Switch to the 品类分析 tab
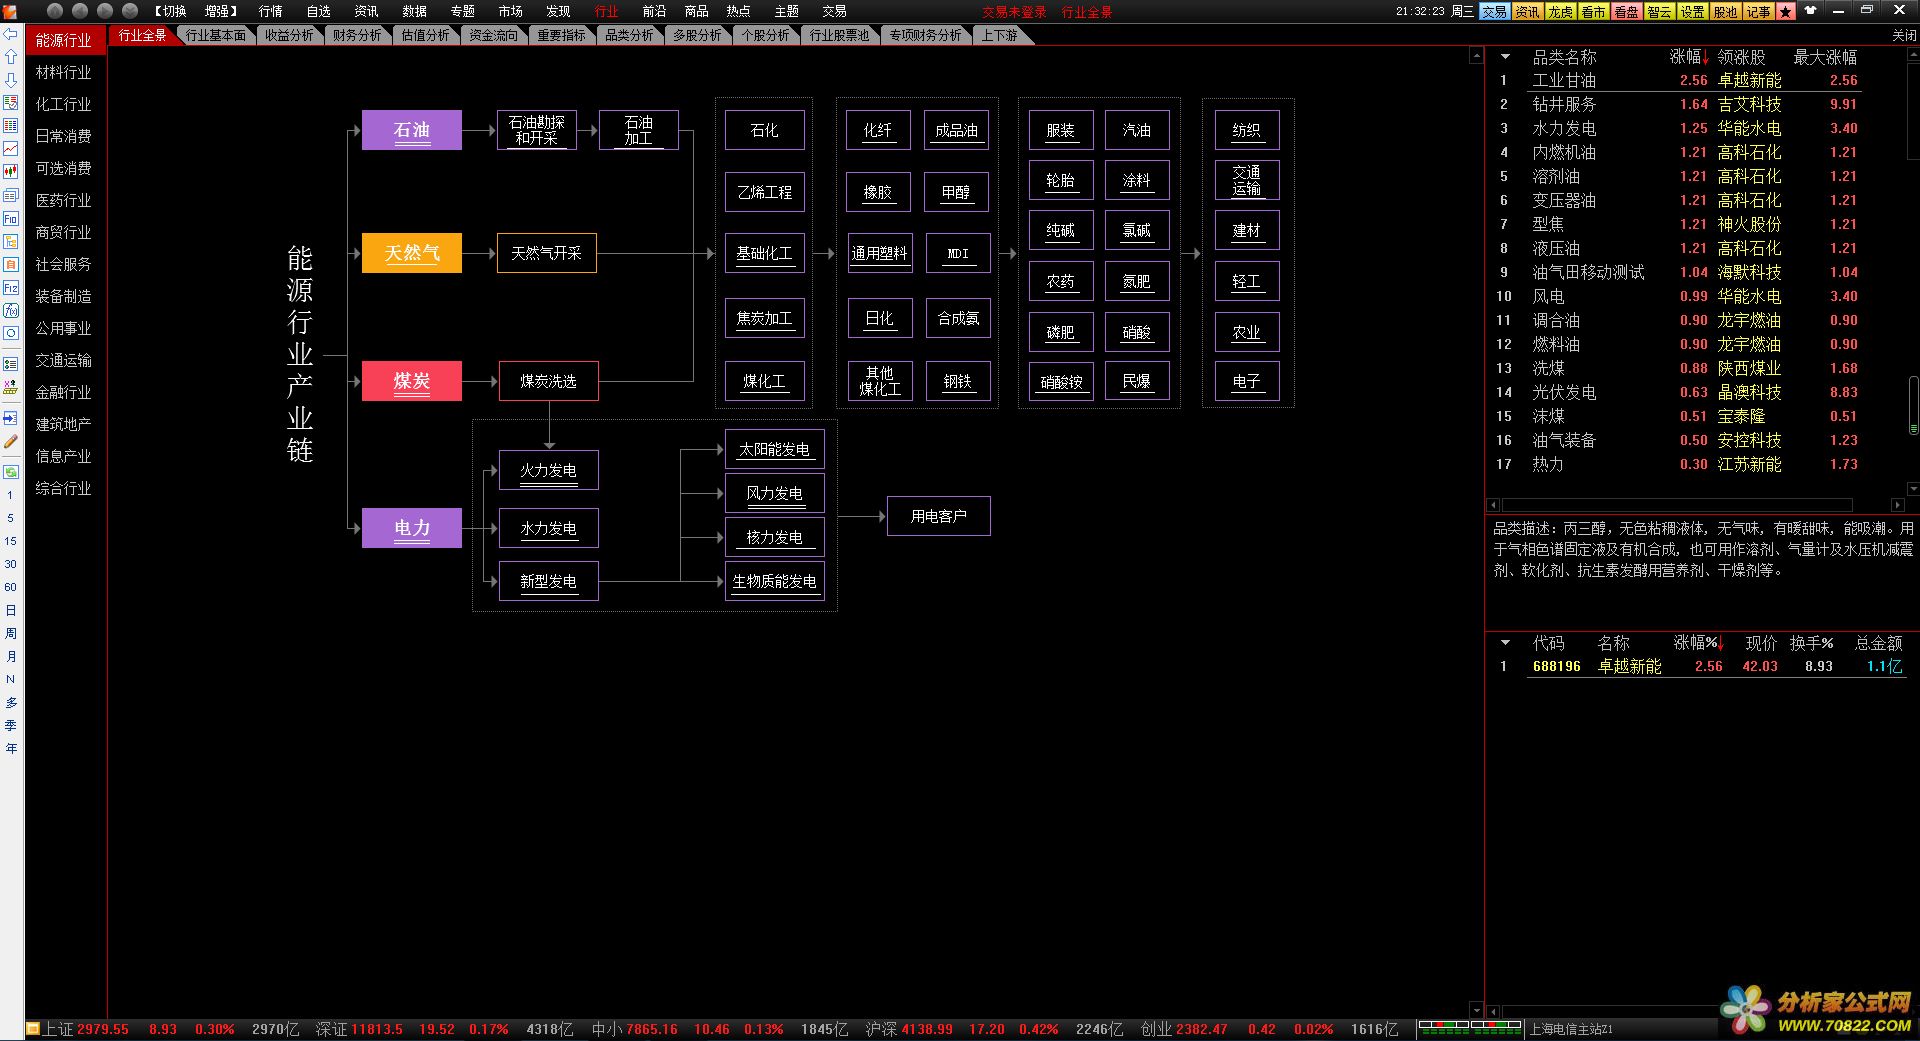The width and height of the screenshot is (1920, 1041). tap(630, 35)
